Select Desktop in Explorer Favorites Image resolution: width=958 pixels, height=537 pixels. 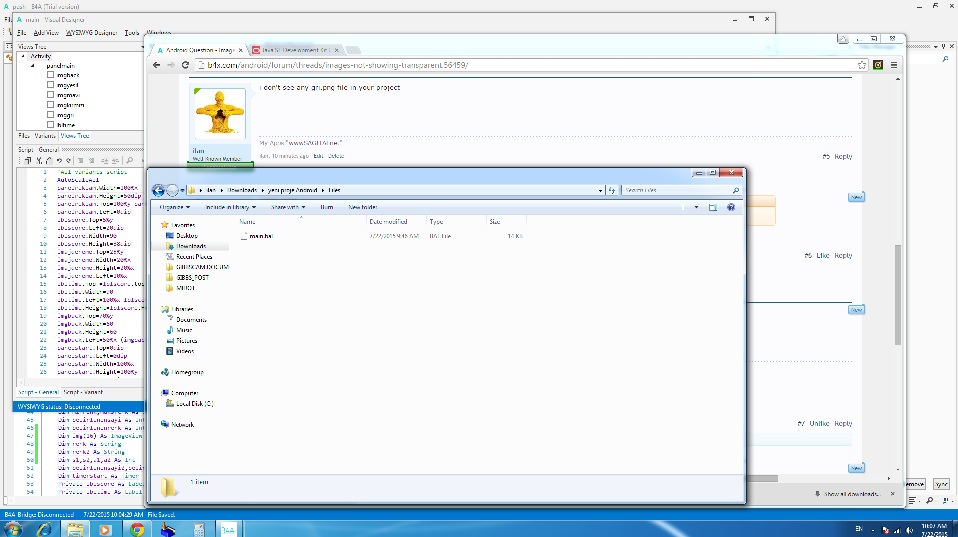186,236
